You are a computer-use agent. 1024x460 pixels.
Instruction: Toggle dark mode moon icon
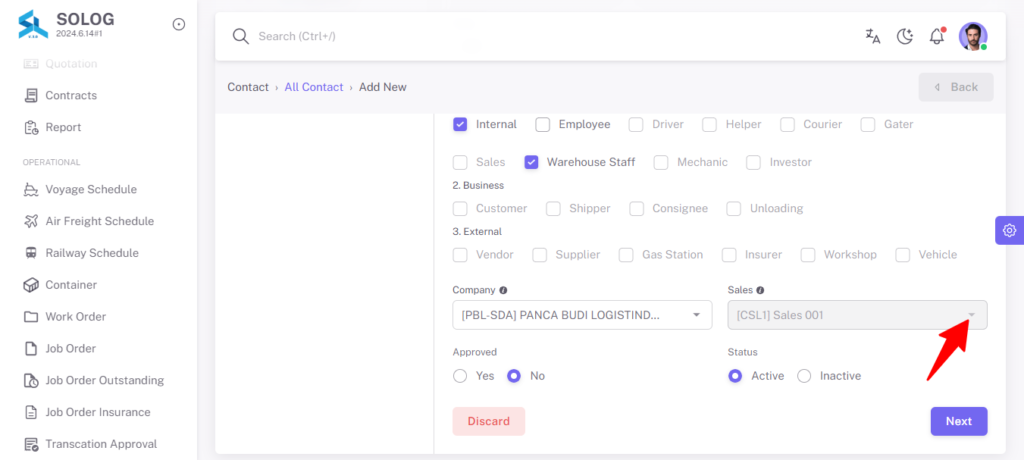904,37
